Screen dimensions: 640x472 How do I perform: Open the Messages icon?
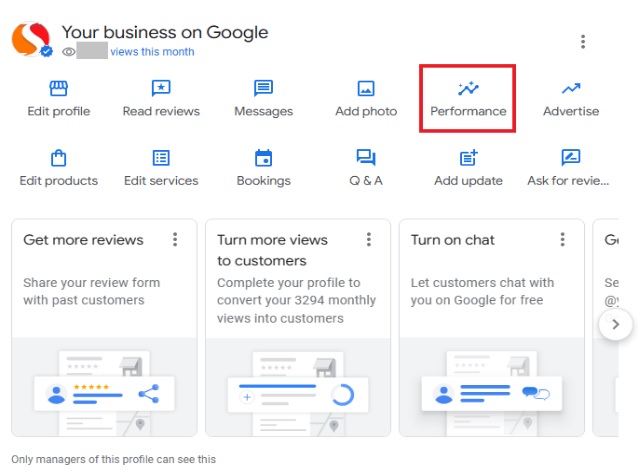264,88
